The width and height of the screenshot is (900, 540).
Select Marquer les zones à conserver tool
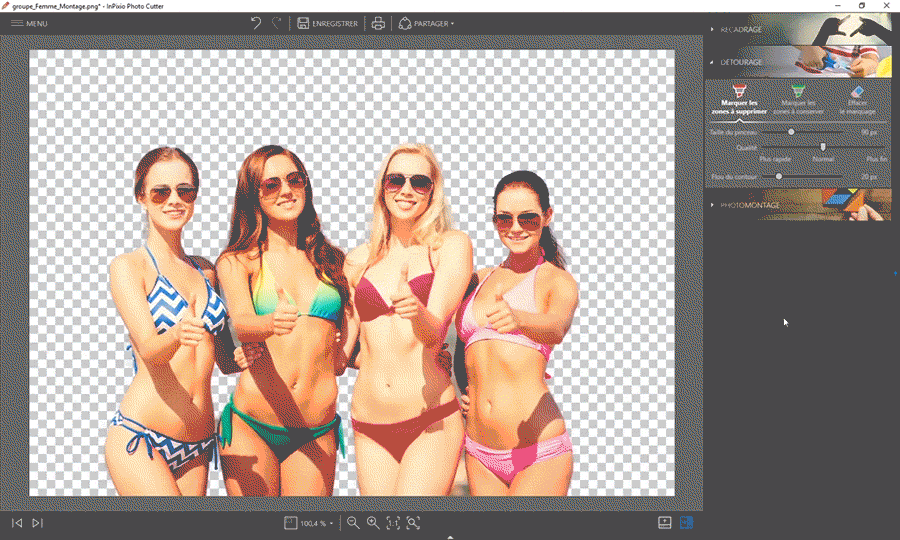[797, 99]
